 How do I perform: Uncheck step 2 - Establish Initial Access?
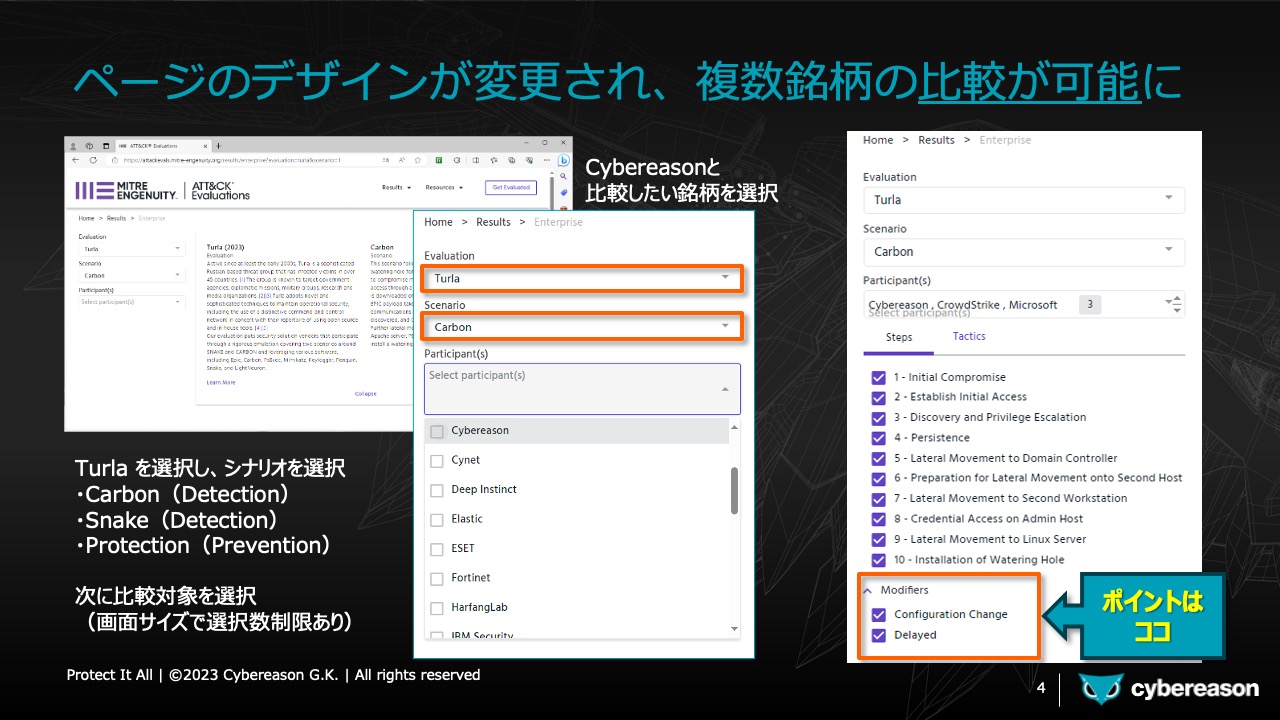(879, 398)
